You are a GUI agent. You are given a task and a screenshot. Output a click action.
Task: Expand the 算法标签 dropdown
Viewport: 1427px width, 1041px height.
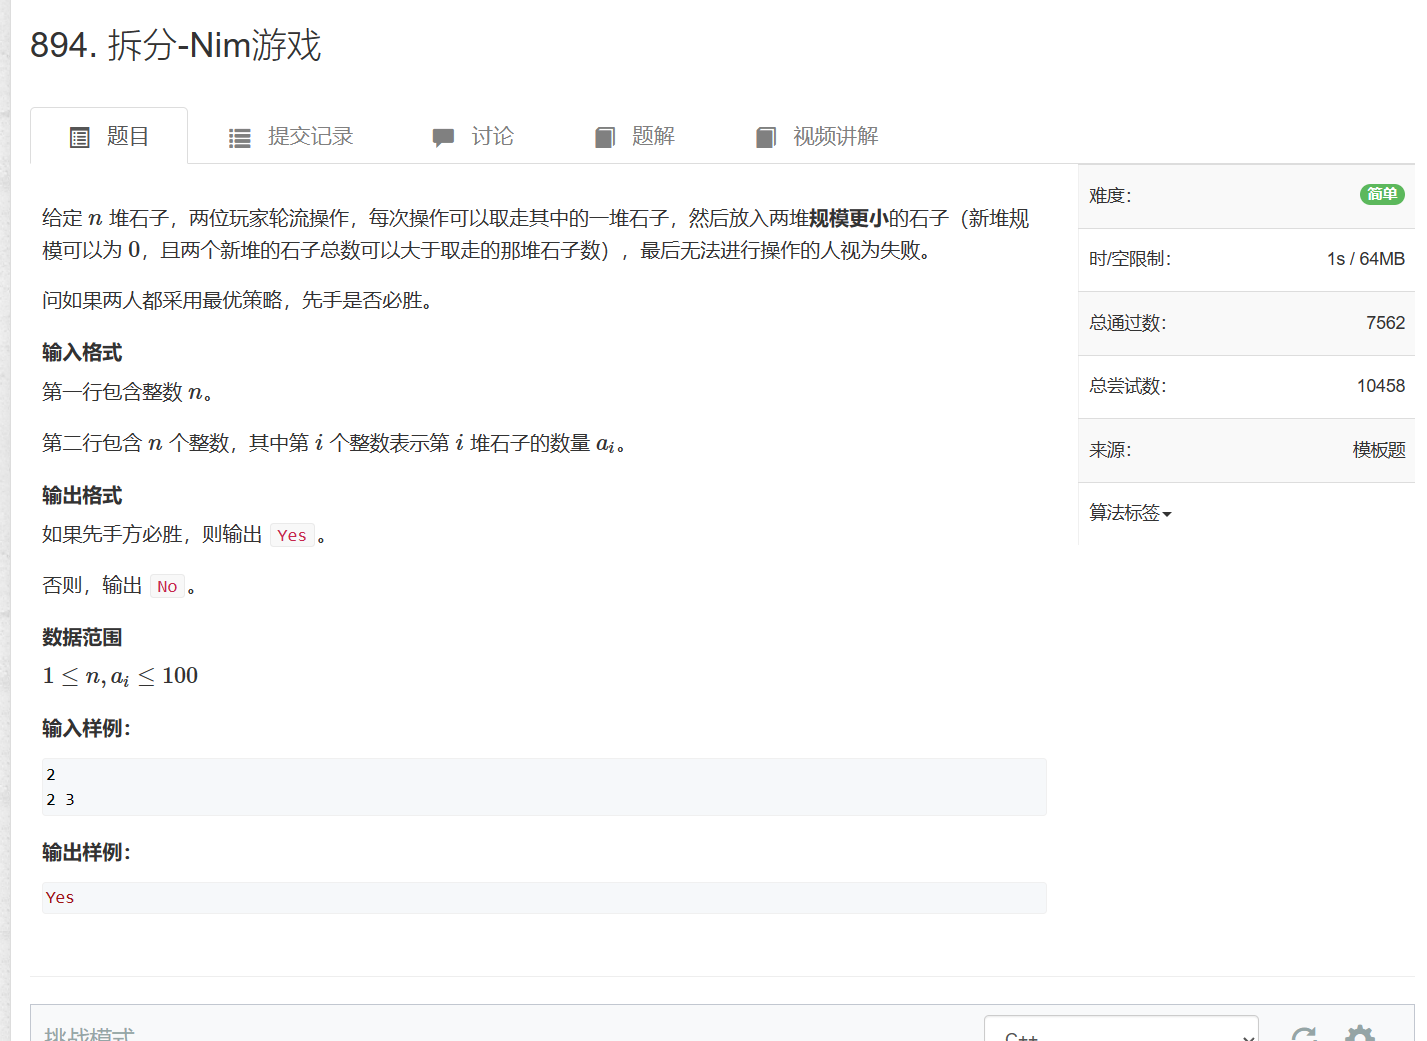(1130, 513)
